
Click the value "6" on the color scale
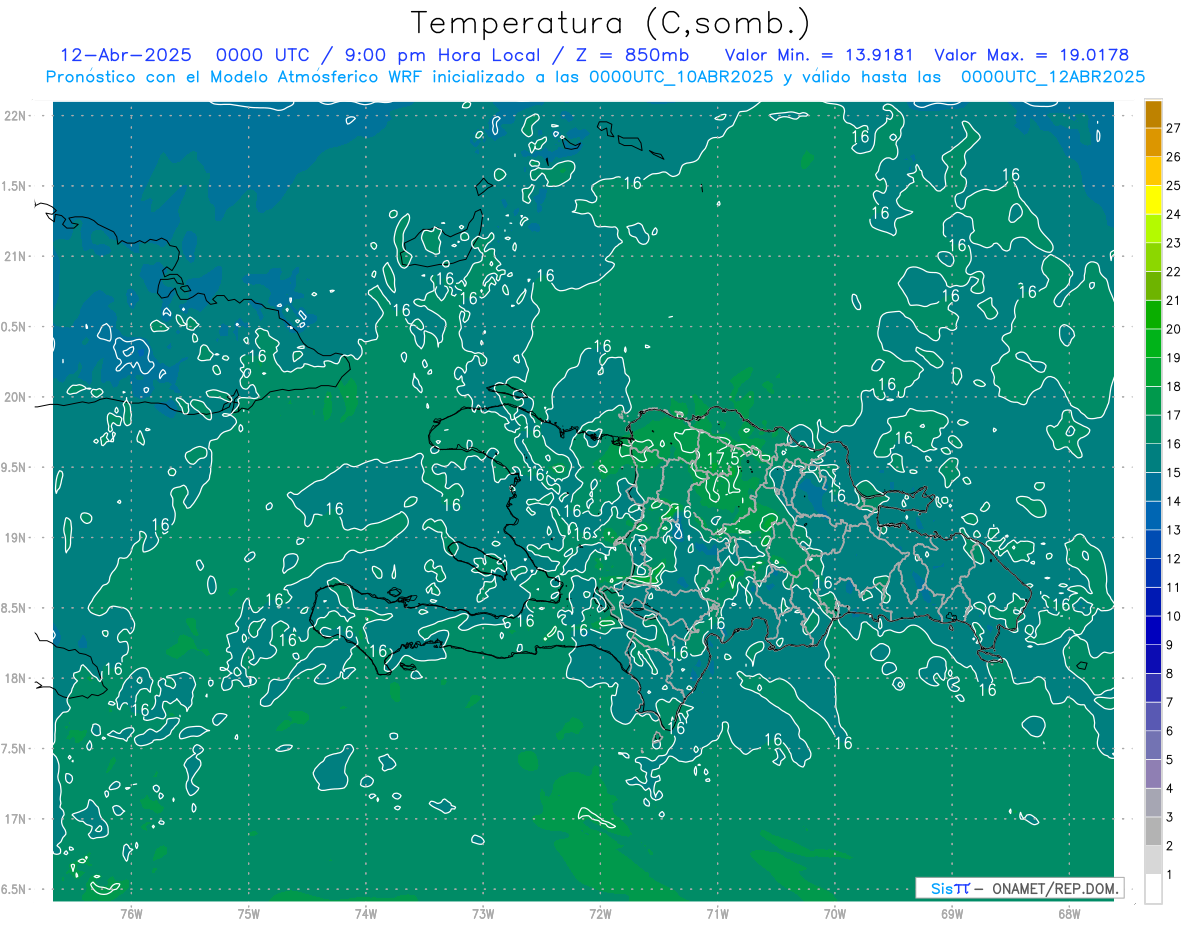pyautogui.click(x=1171, y=730)
